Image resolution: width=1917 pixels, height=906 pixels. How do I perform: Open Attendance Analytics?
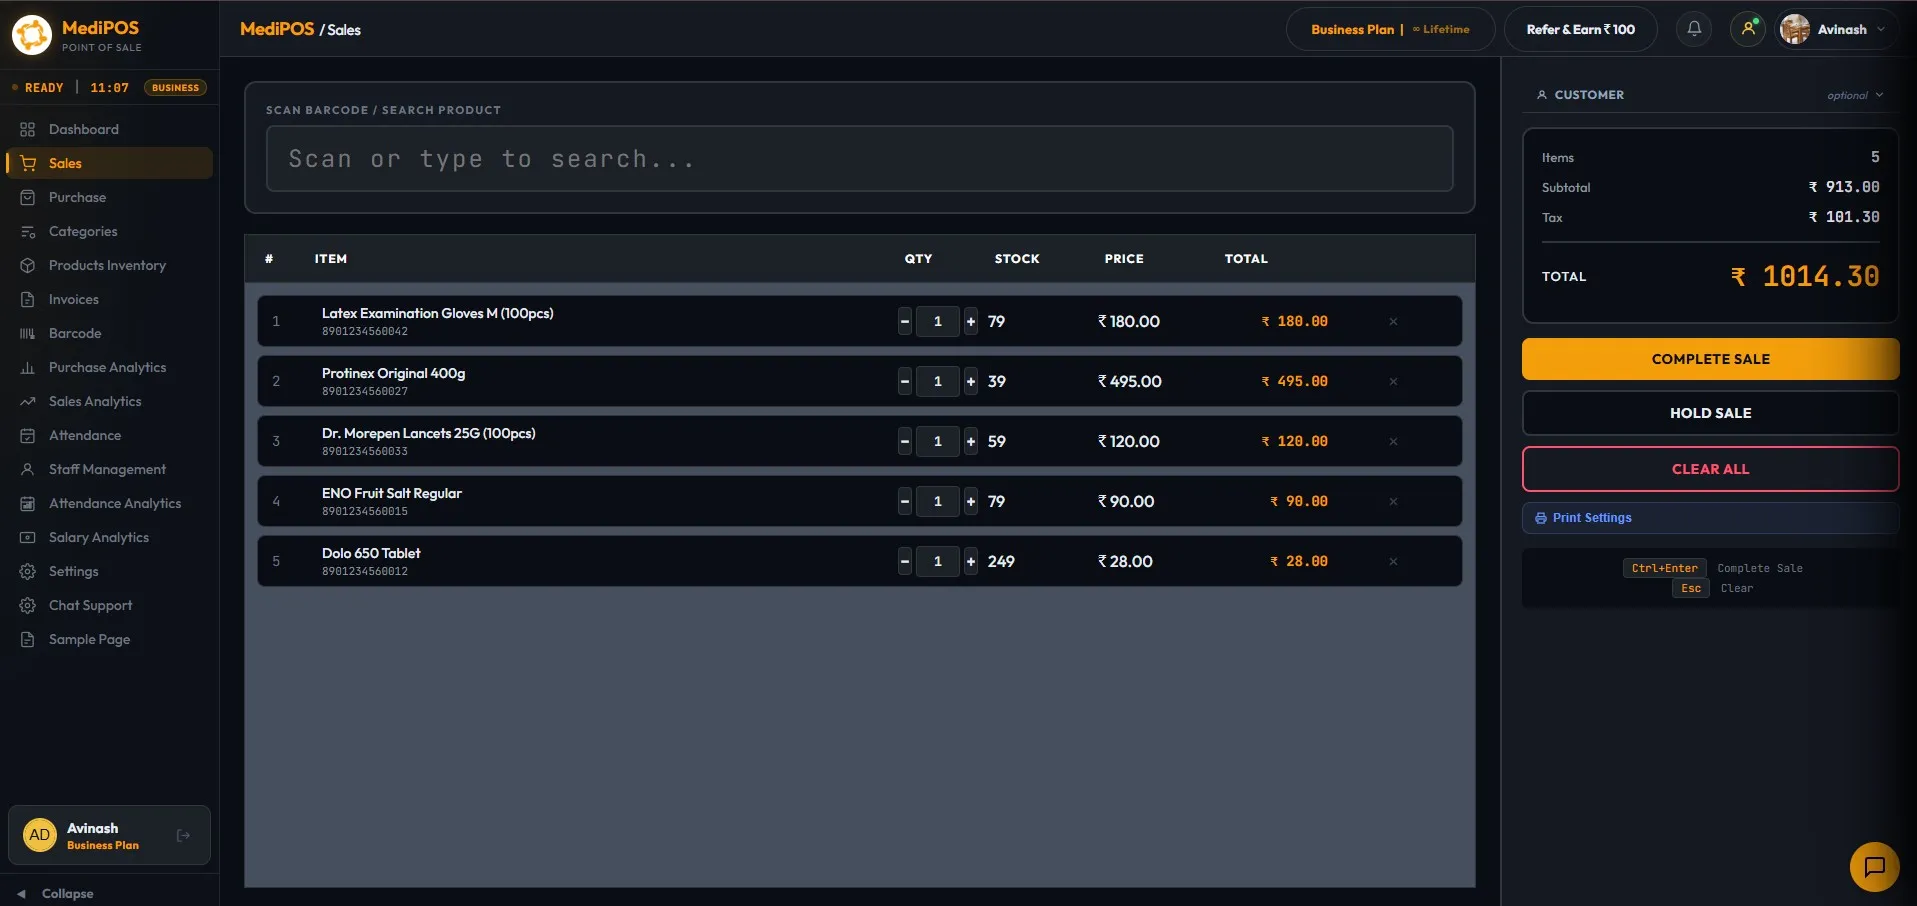click(x=109, y=503)
